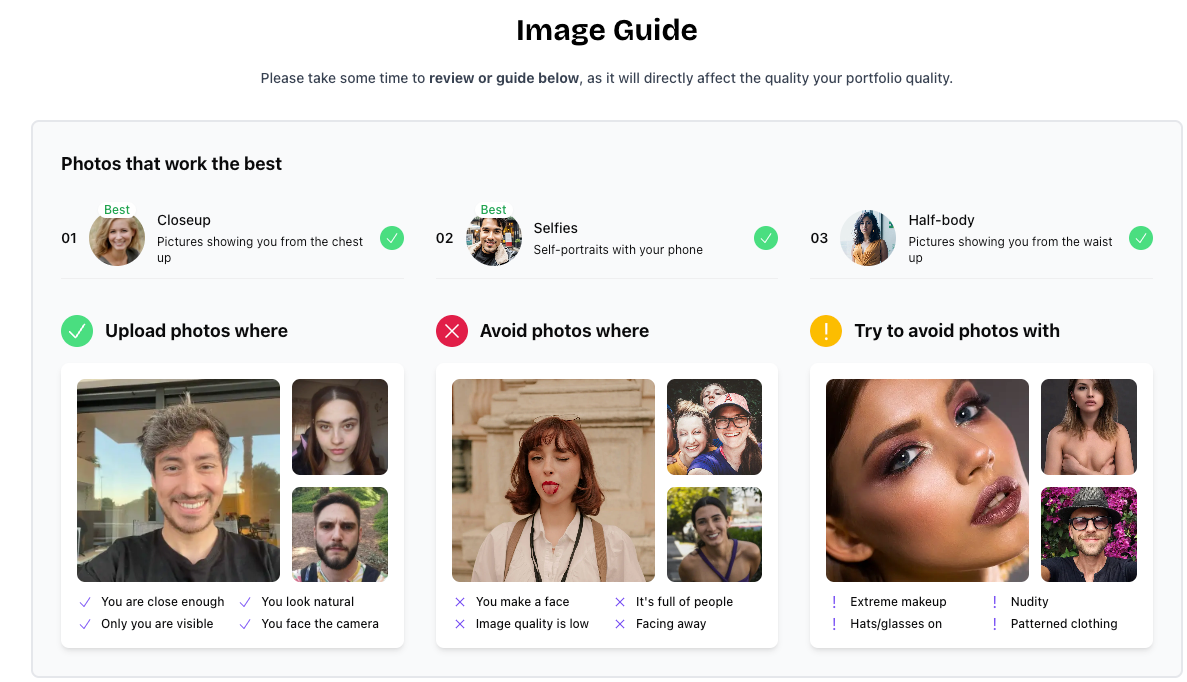
Task: Click the green checkmark beside Closeup
Action: [391, 238]
